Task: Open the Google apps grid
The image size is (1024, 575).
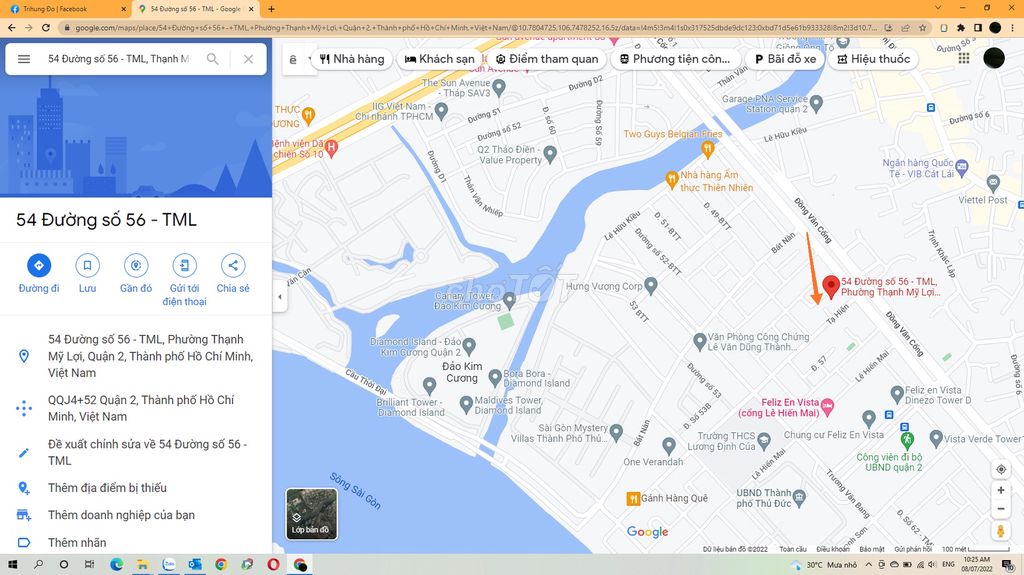Action: coord(964,58)
